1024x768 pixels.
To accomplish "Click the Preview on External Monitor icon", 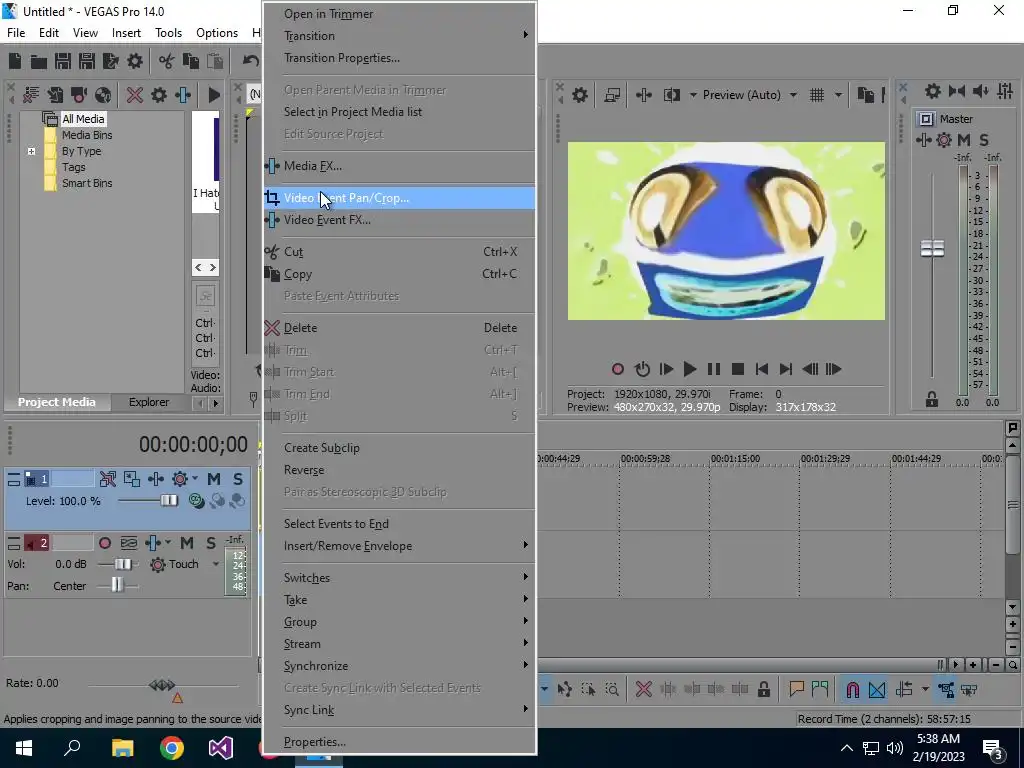I will point(612,95).
